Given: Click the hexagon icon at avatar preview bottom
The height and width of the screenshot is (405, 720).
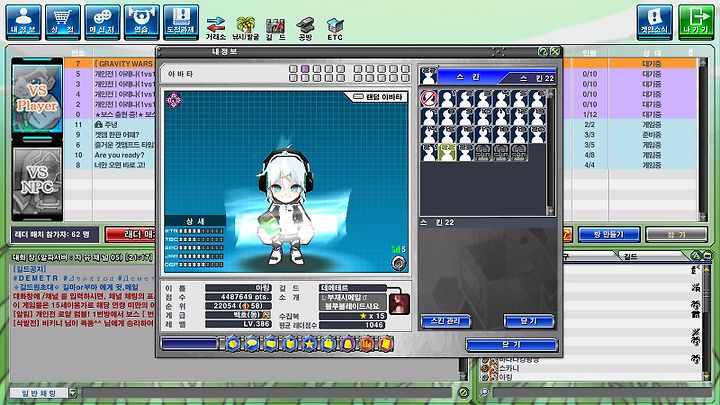Looking at the screenshot, I should 399,263.
